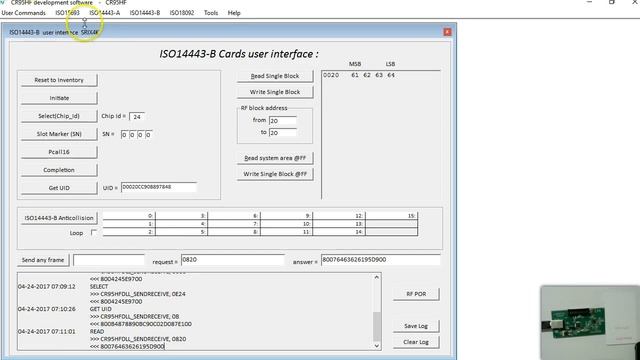Open the ISO14443-B menu
Viewport: 640px width, 360px height.
point(144,13)
